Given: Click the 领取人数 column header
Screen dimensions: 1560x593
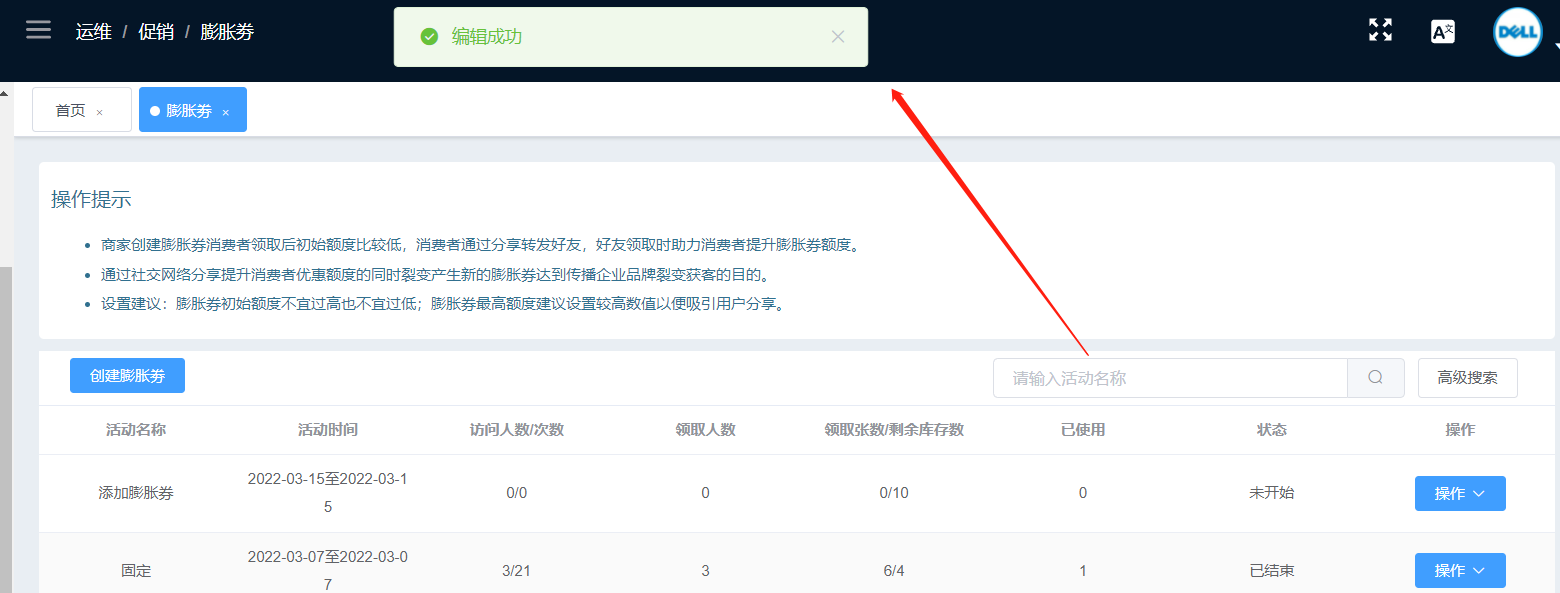Looking at the screenshot, I should click(705, 430).
